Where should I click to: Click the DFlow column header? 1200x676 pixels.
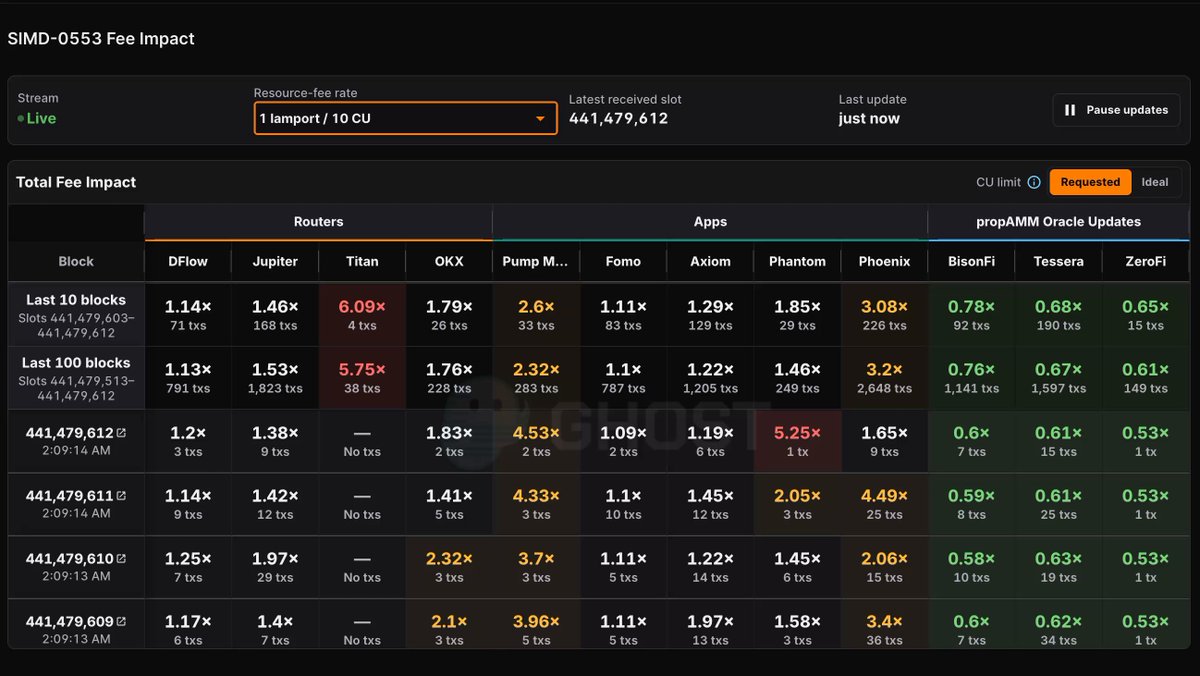pos(187,261)
